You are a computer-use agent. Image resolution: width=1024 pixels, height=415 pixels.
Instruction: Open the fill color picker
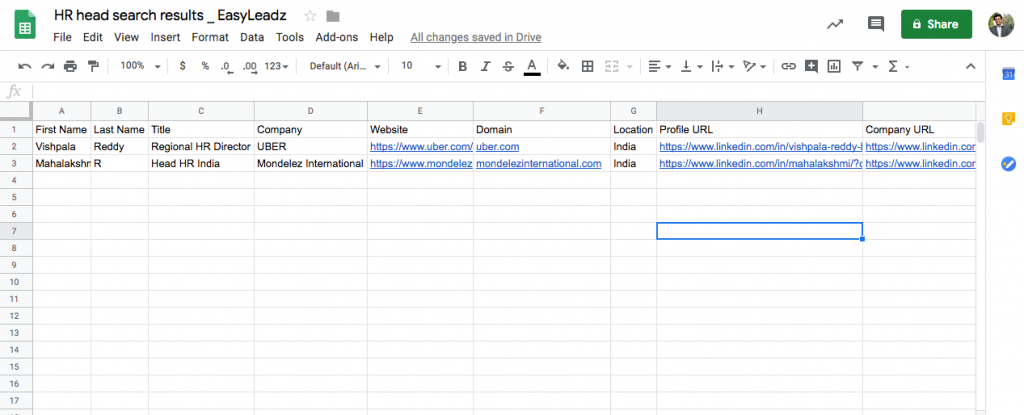click(x=563, y=66)
